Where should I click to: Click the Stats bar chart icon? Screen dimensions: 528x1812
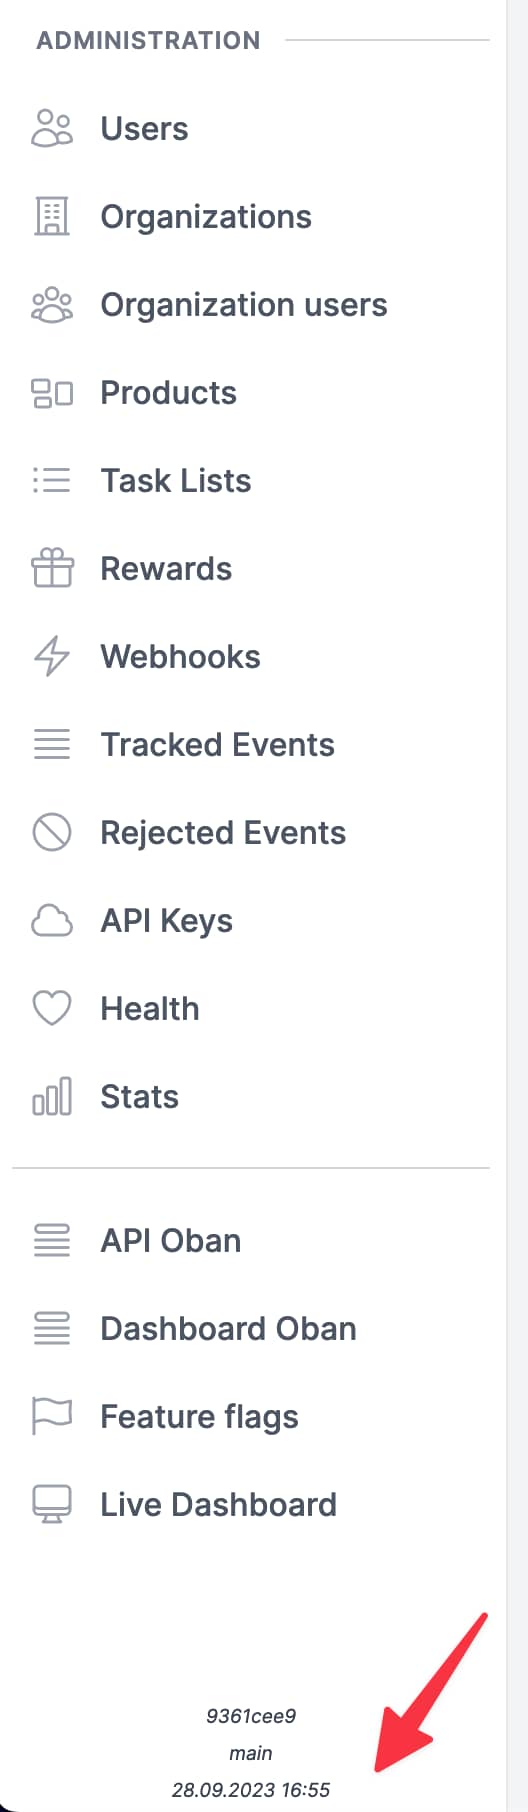(52, 1097)
